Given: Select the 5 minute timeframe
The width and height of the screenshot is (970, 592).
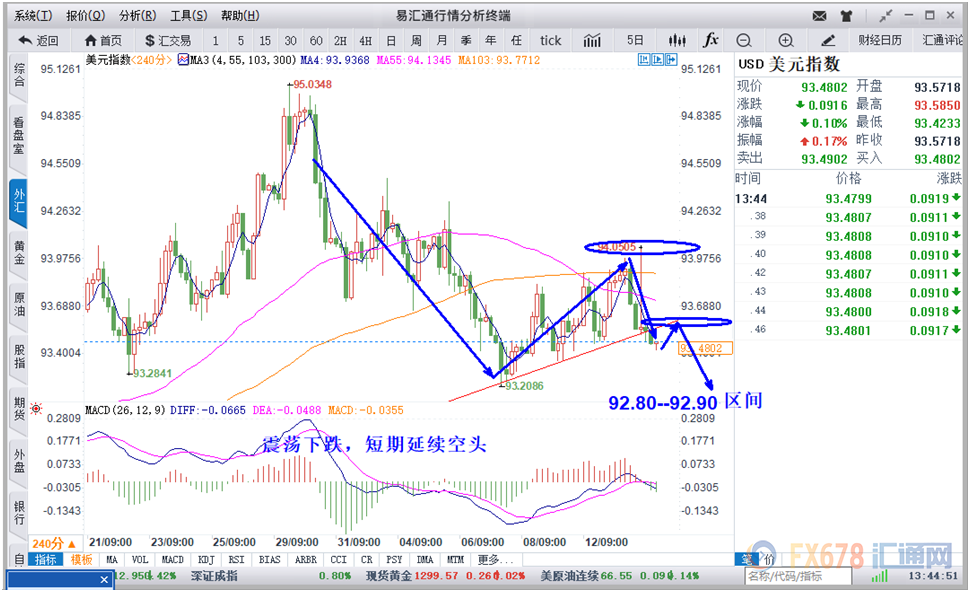Looking at the screenshot, I should click(241, 41).
